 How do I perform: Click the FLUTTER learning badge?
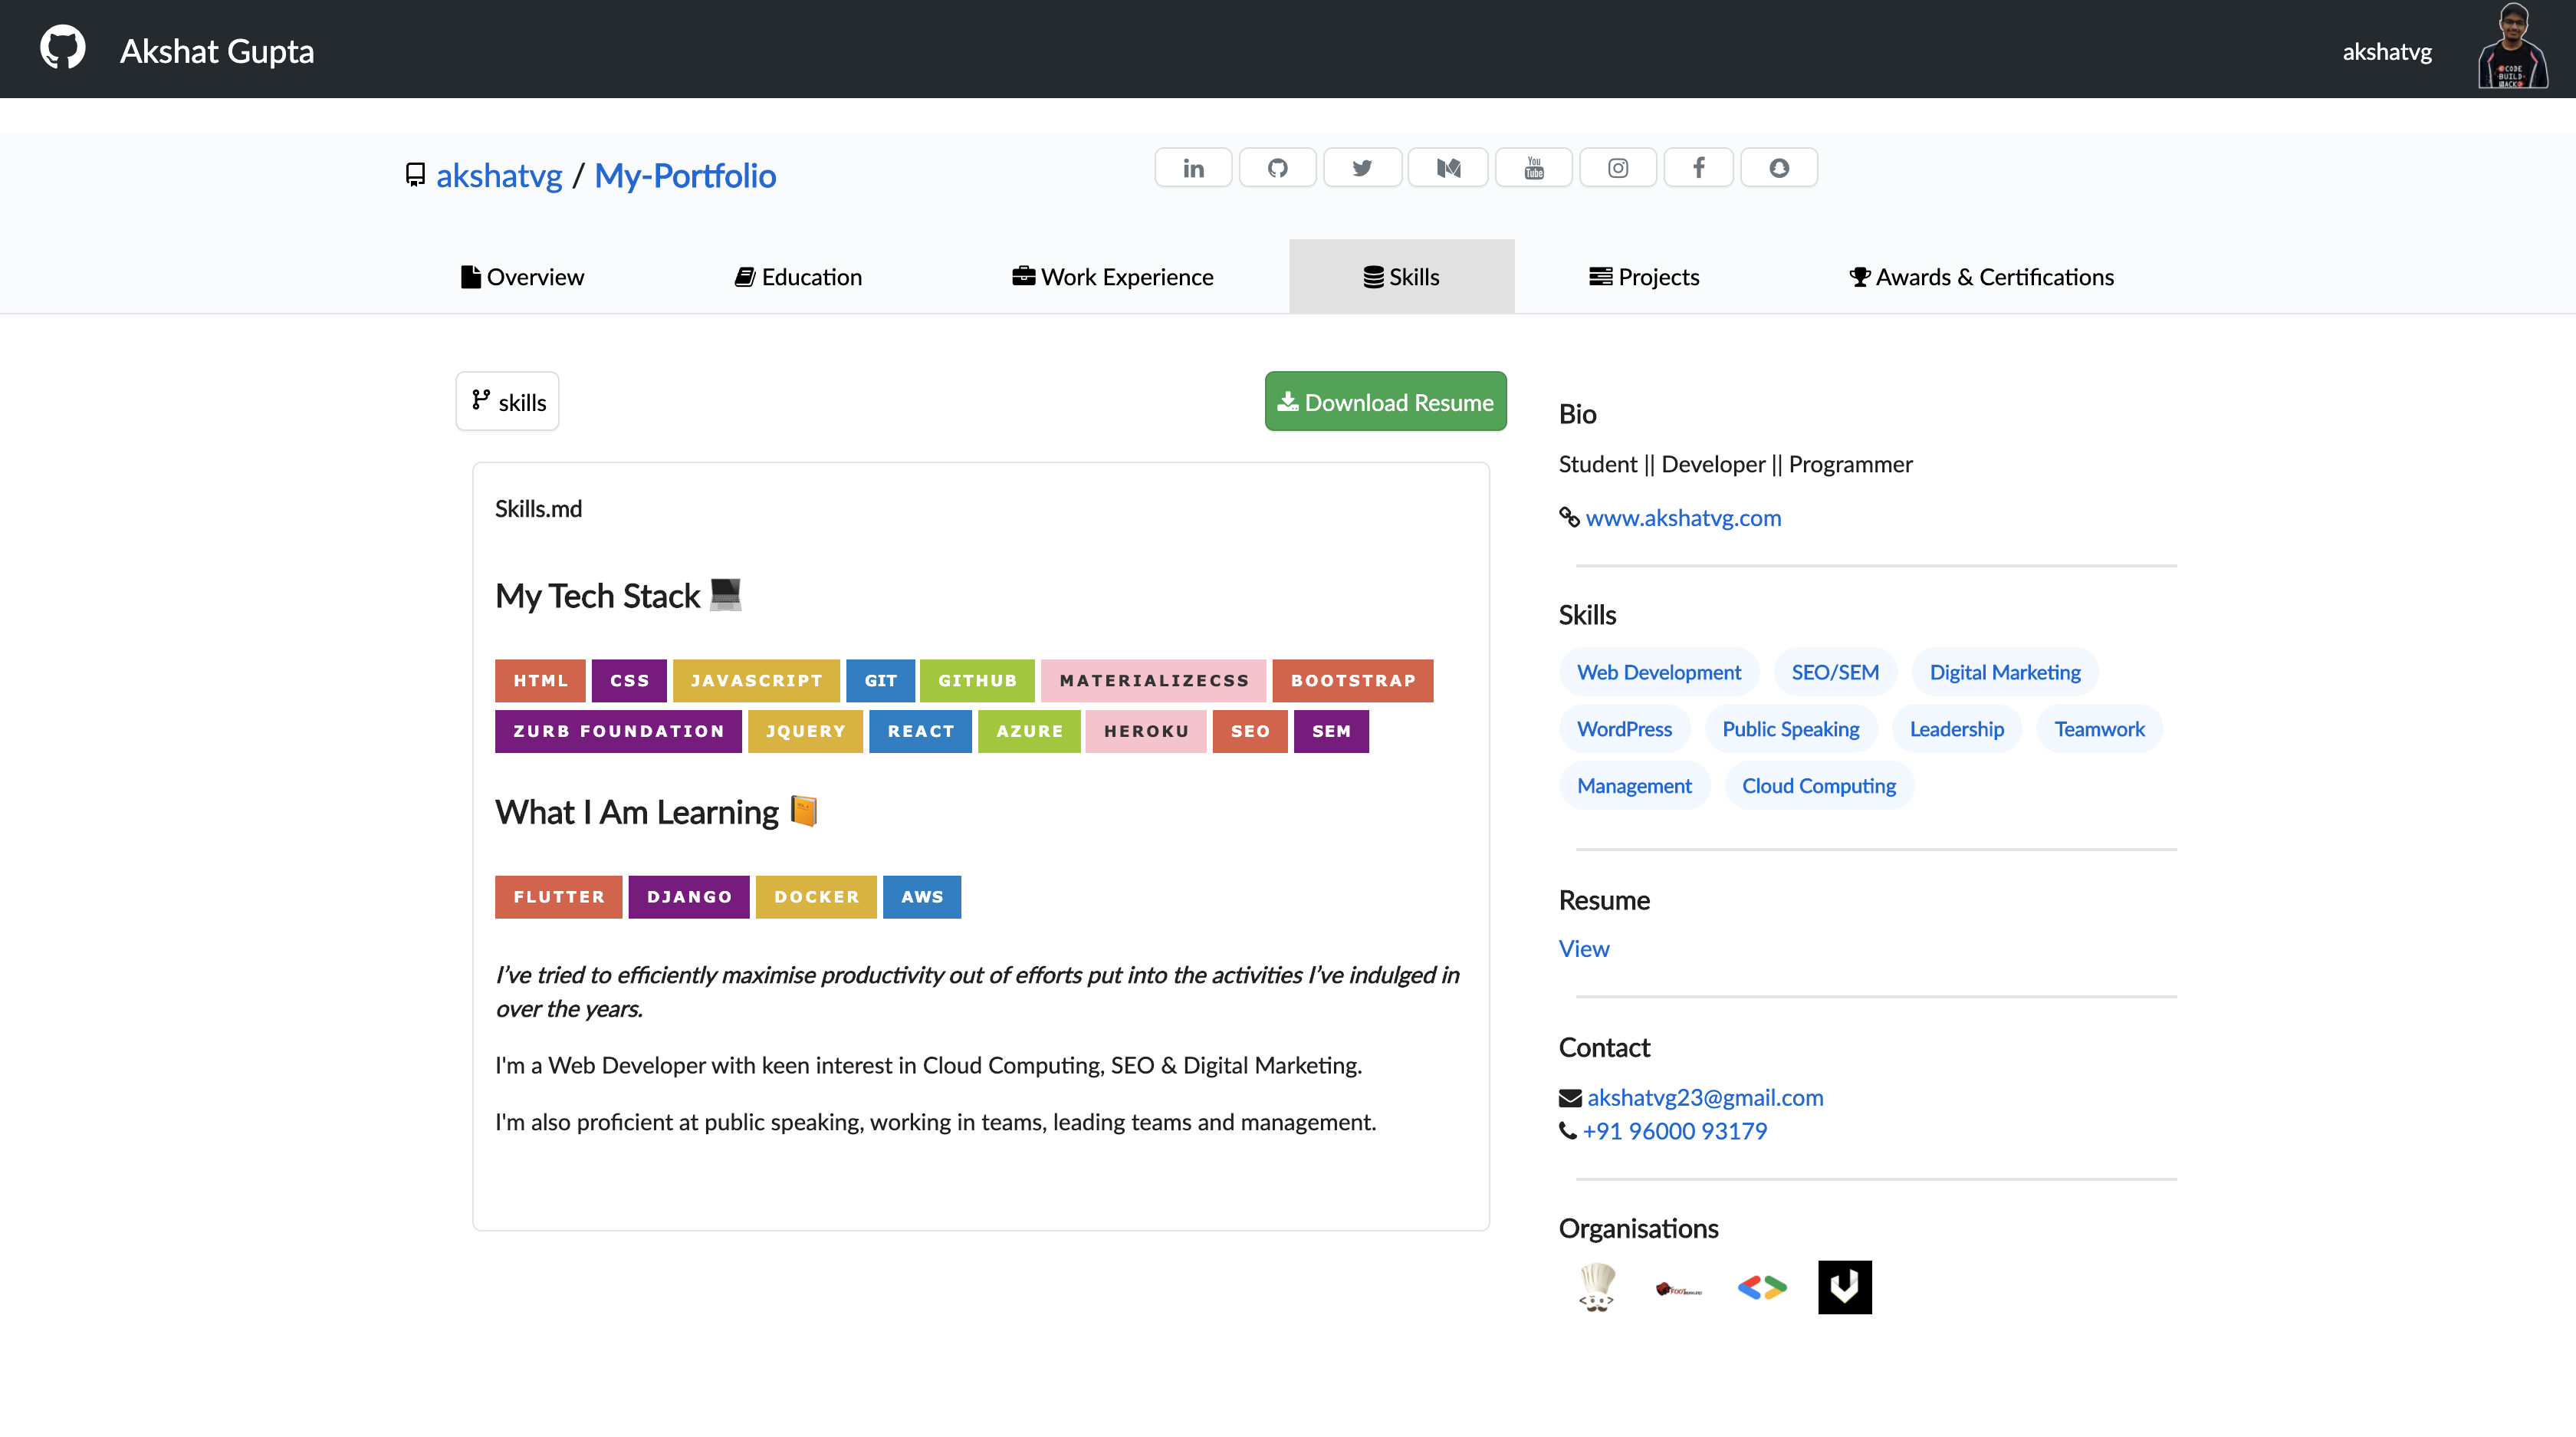coord(559,898)
